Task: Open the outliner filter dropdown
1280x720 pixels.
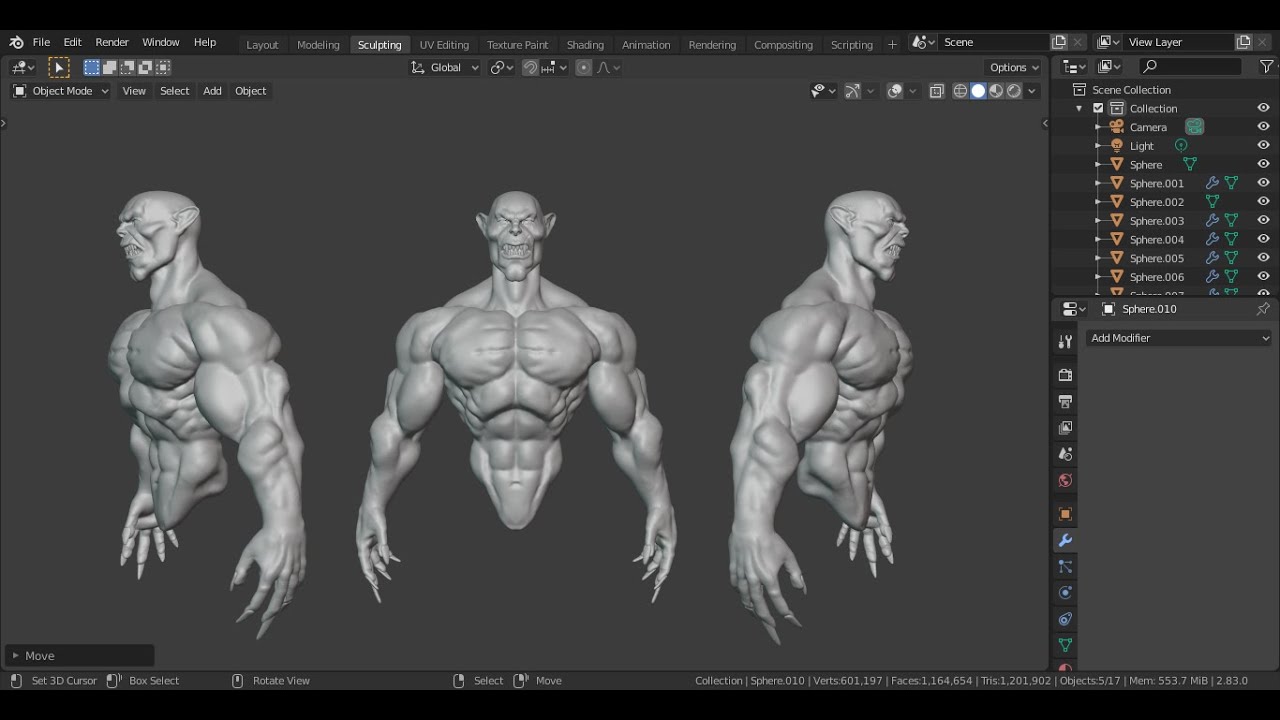Action: tap(1267, 66)
